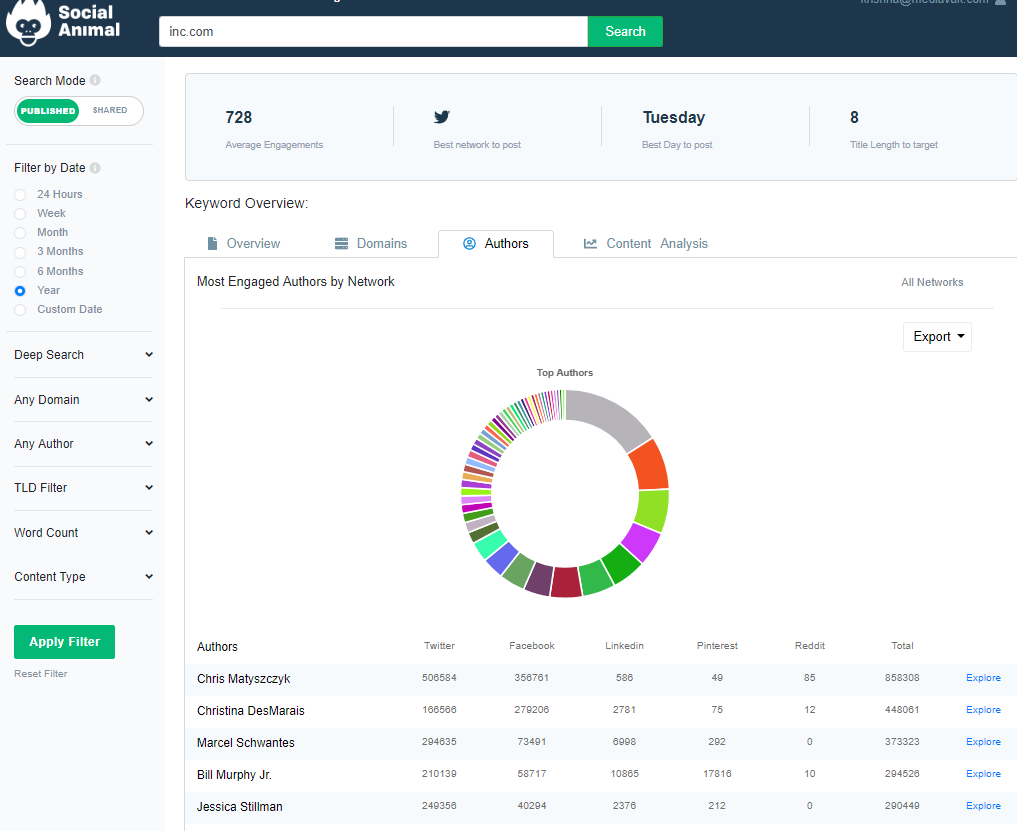Expand the Any Domain filter

(84, 400)
